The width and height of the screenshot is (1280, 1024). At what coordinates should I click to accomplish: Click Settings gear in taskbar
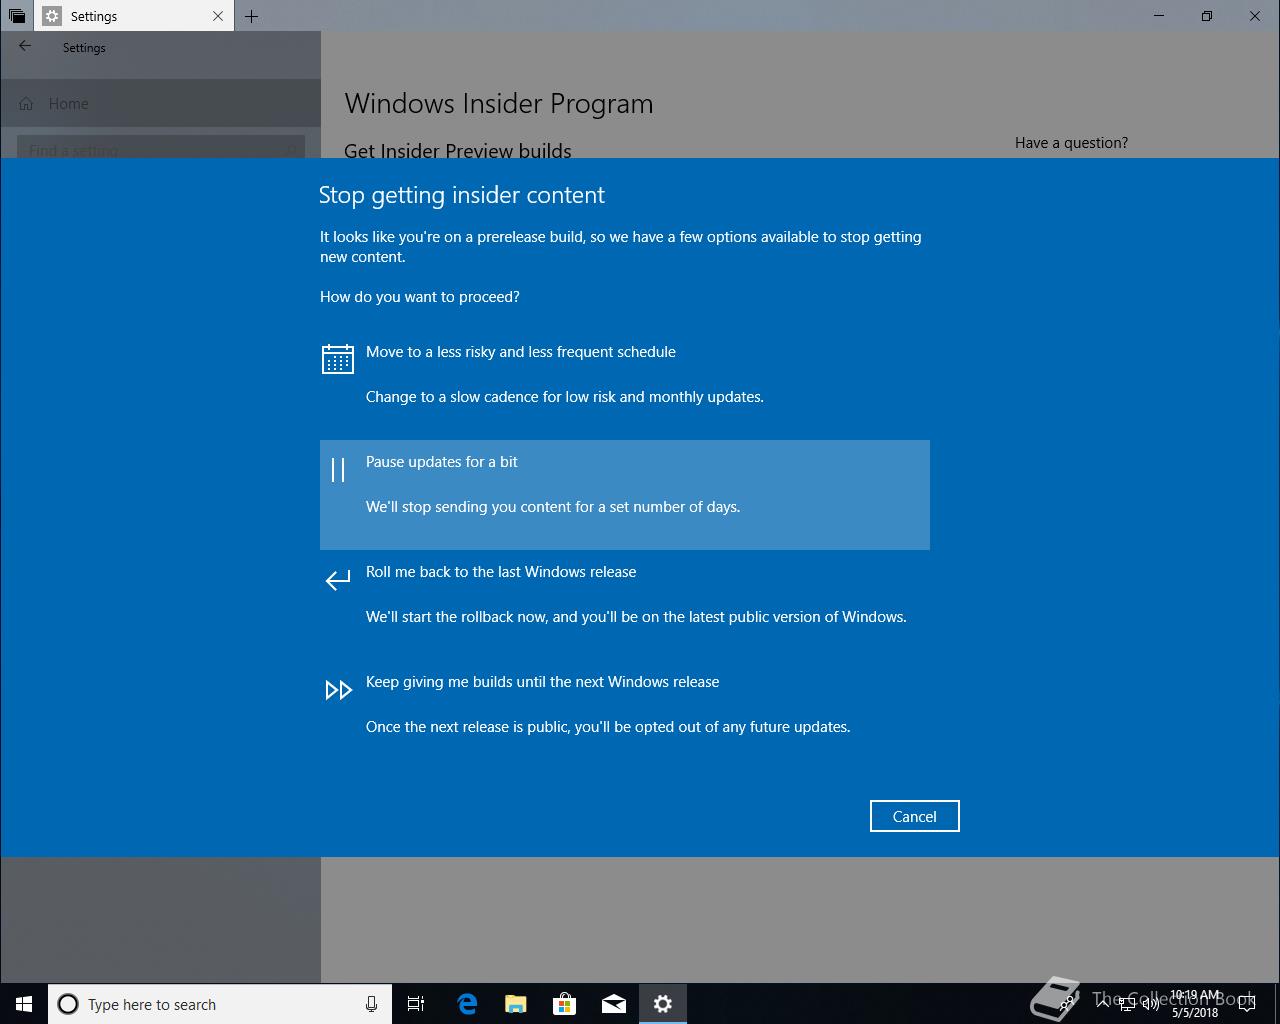tap(662, 1004)
